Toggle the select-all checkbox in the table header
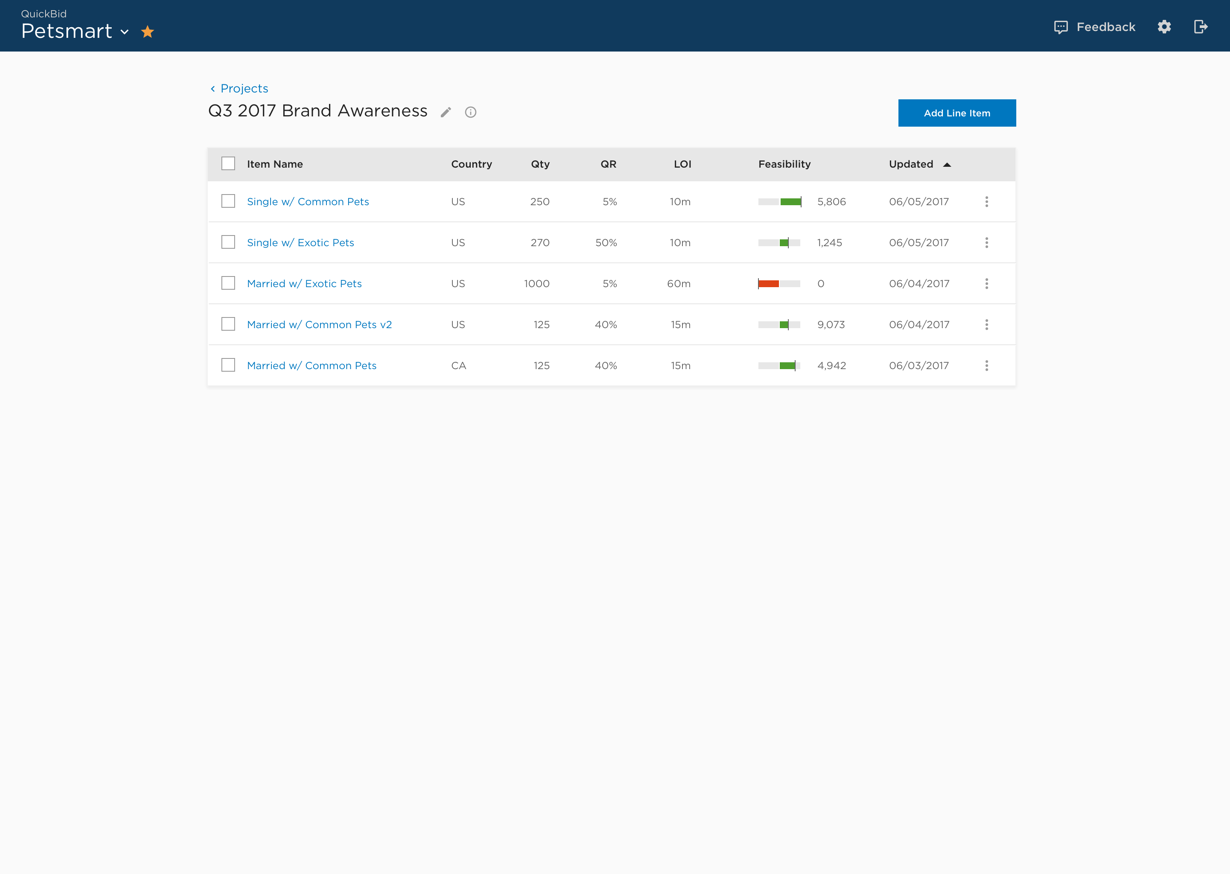This screenshot has height=874, width=1230. pos(228,163)
